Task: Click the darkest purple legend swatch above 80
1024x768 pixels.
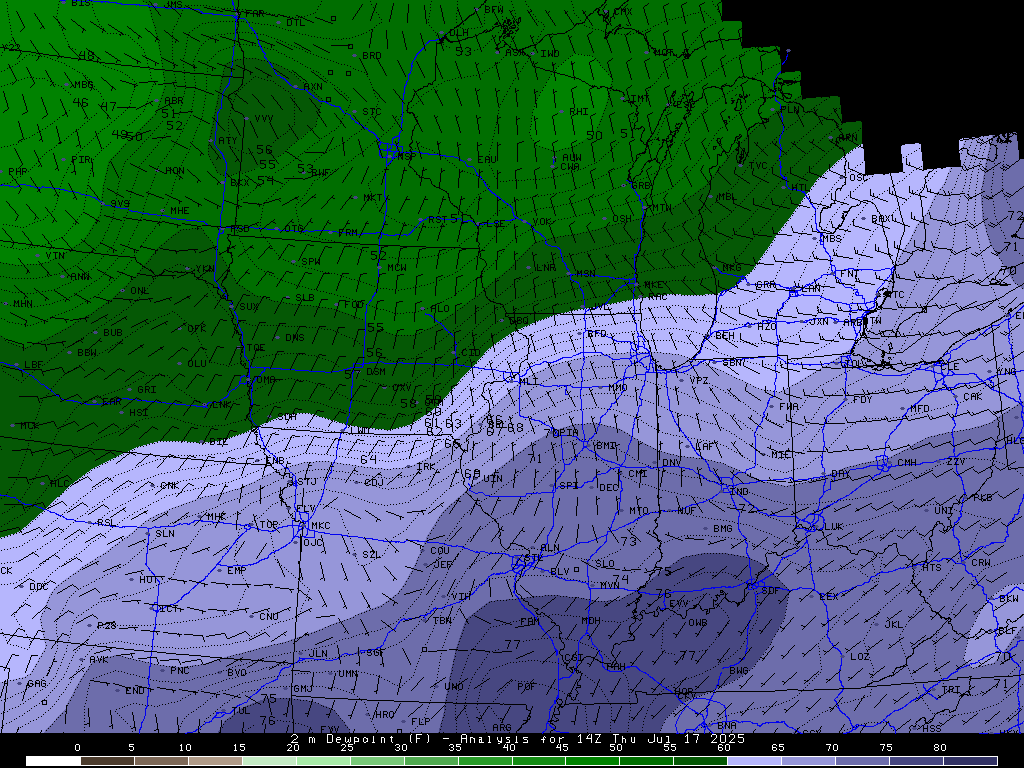Action: point(970,761)
